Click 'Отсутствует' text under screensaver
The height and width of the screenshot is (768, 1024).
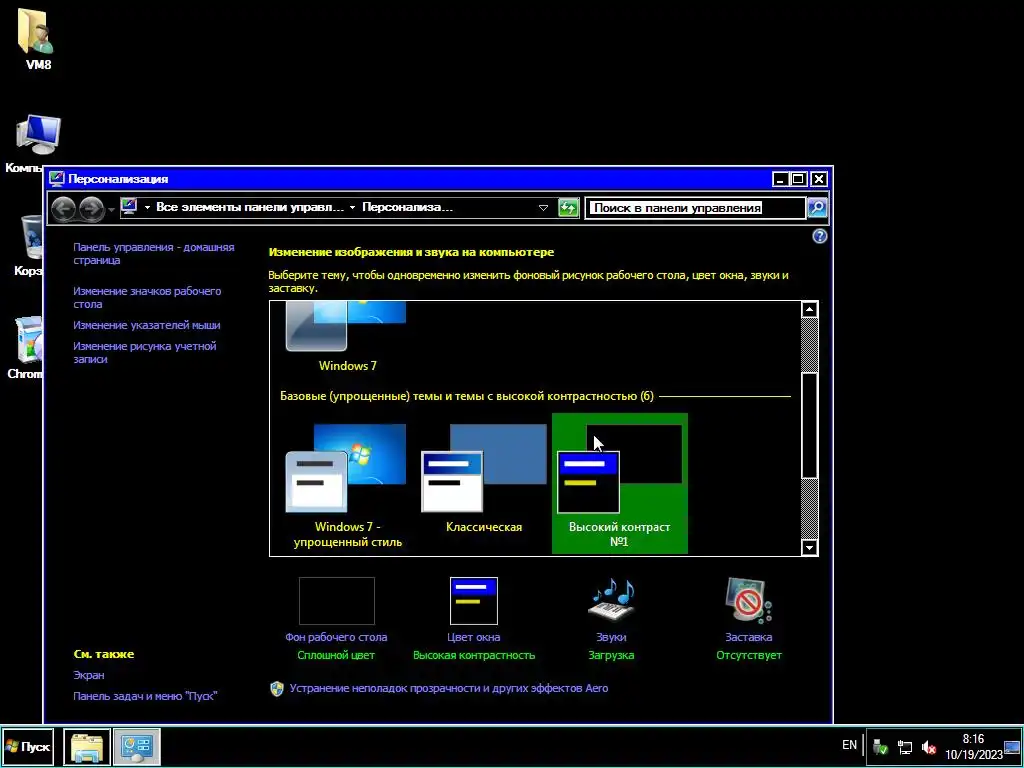tap(748, 655)
